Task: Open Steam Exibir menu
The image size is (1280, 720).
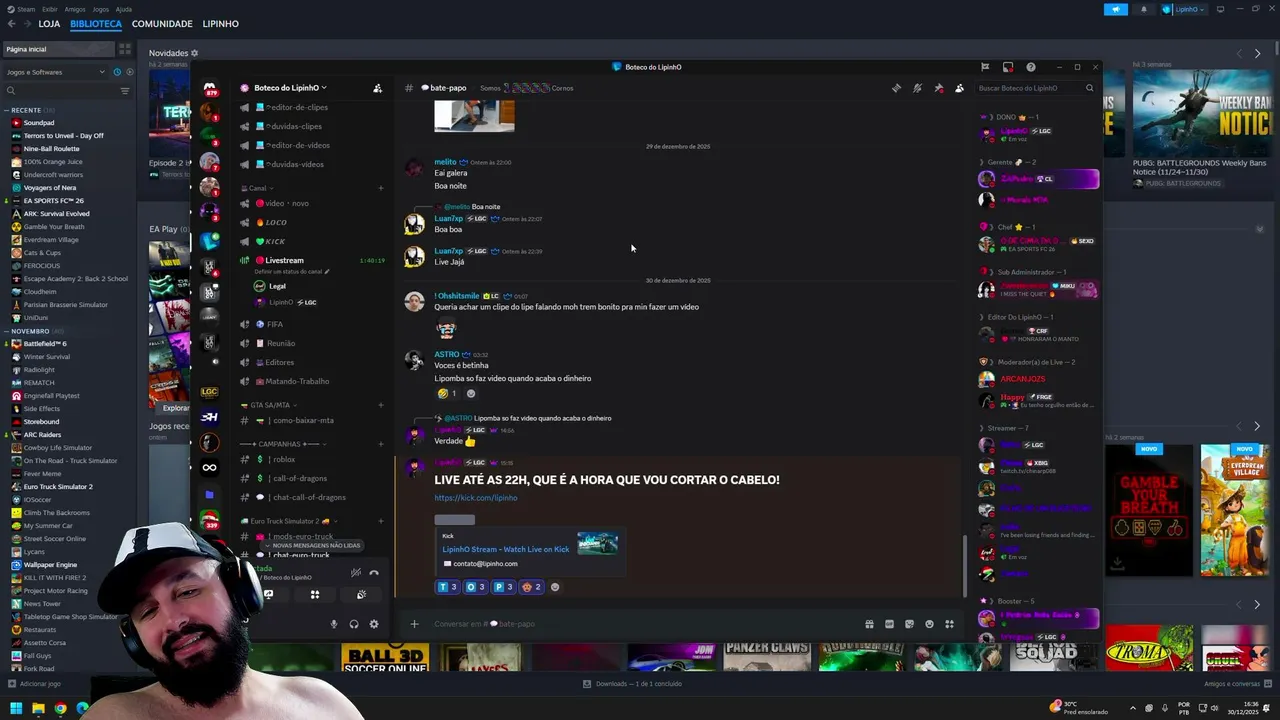Action: pyautogui.click(x=50, y=9)
